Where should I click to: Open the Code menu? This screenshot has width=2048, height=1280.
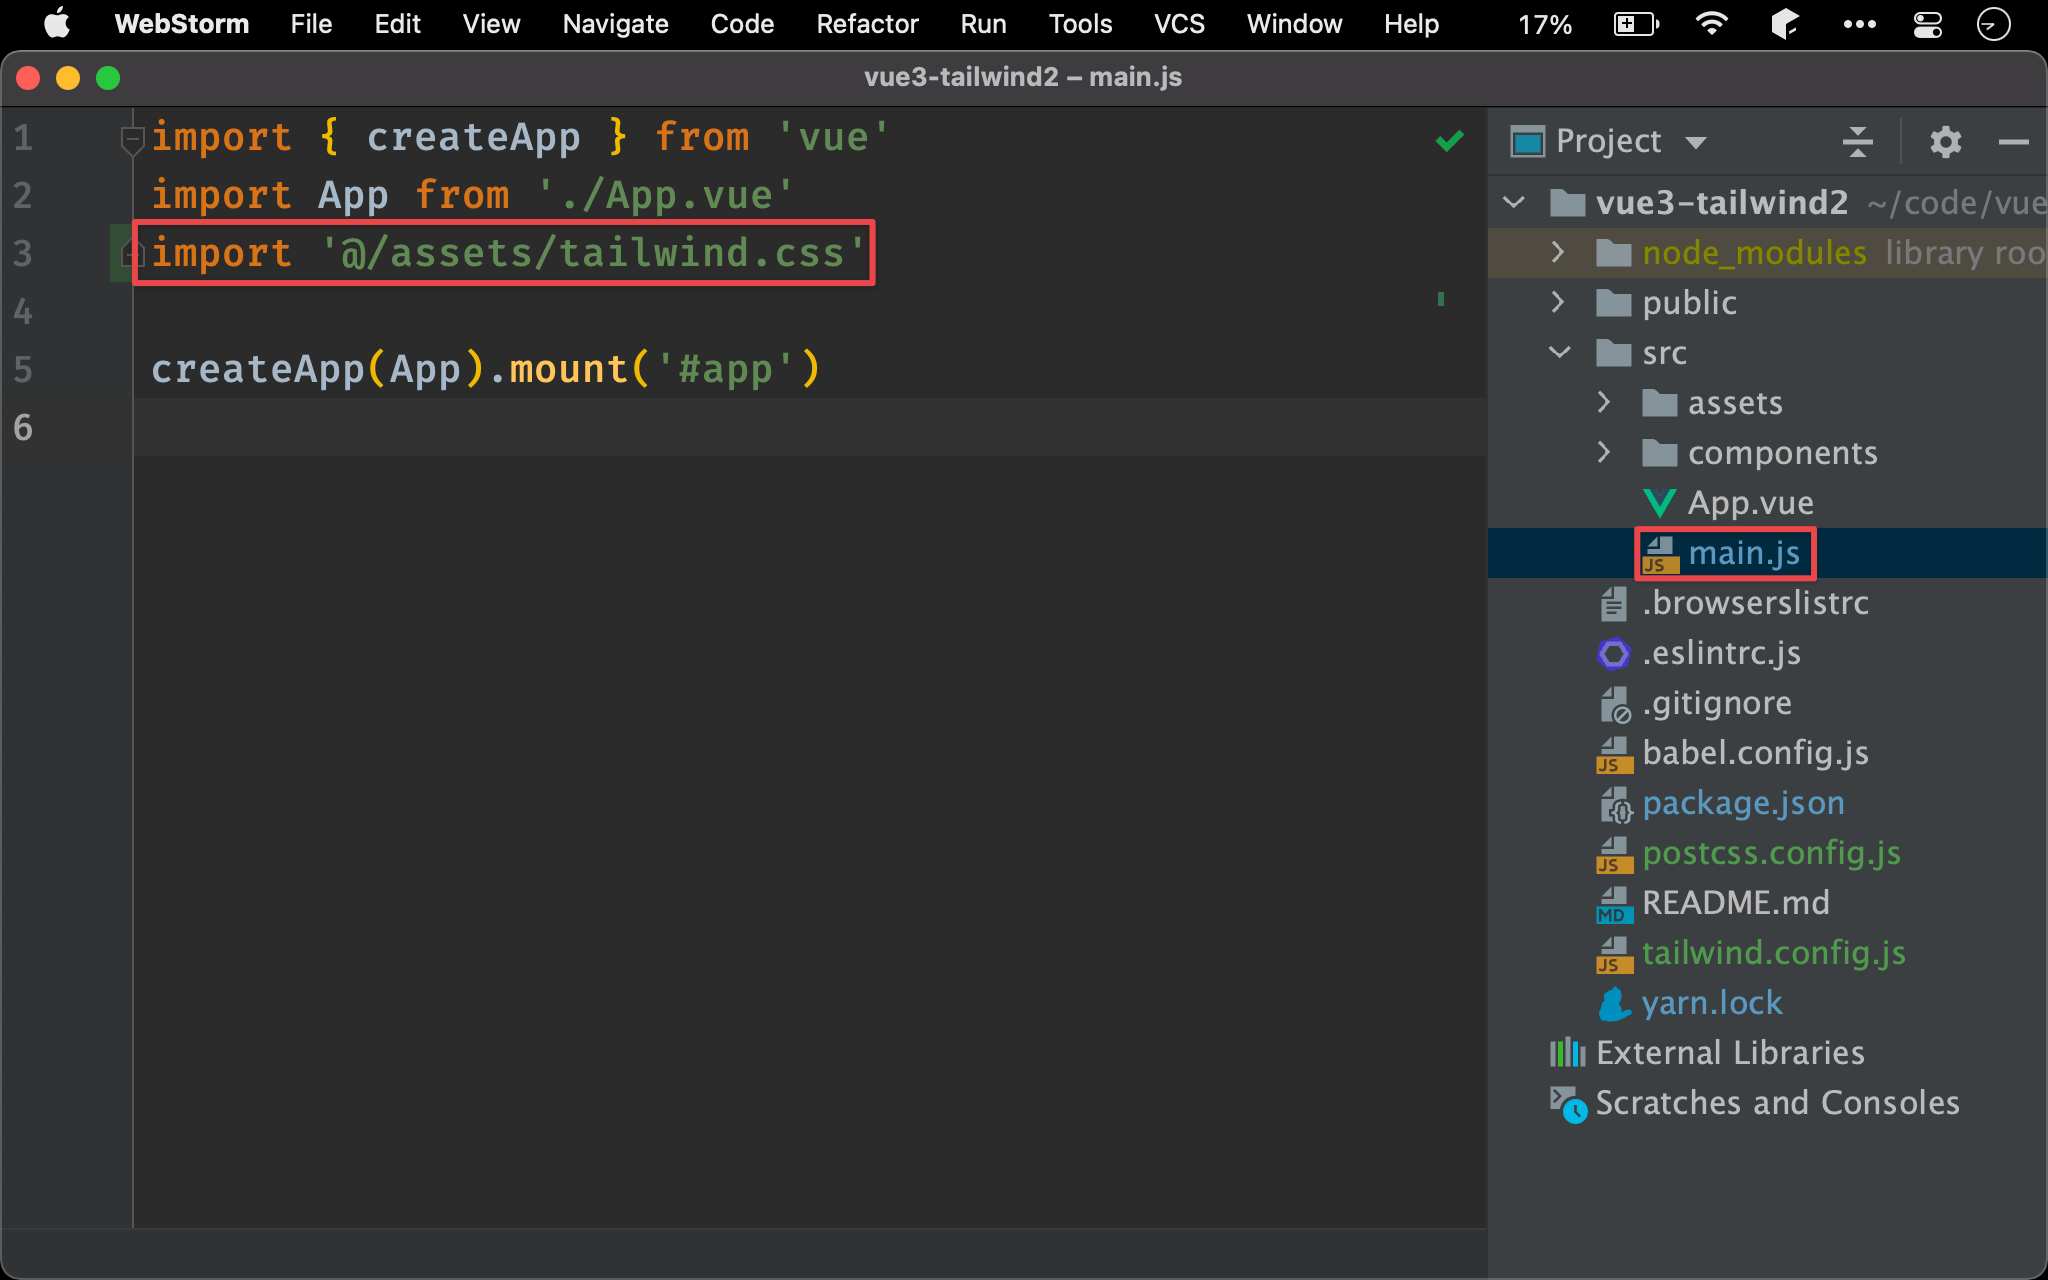pyautogui.click(x=742, y=24)
